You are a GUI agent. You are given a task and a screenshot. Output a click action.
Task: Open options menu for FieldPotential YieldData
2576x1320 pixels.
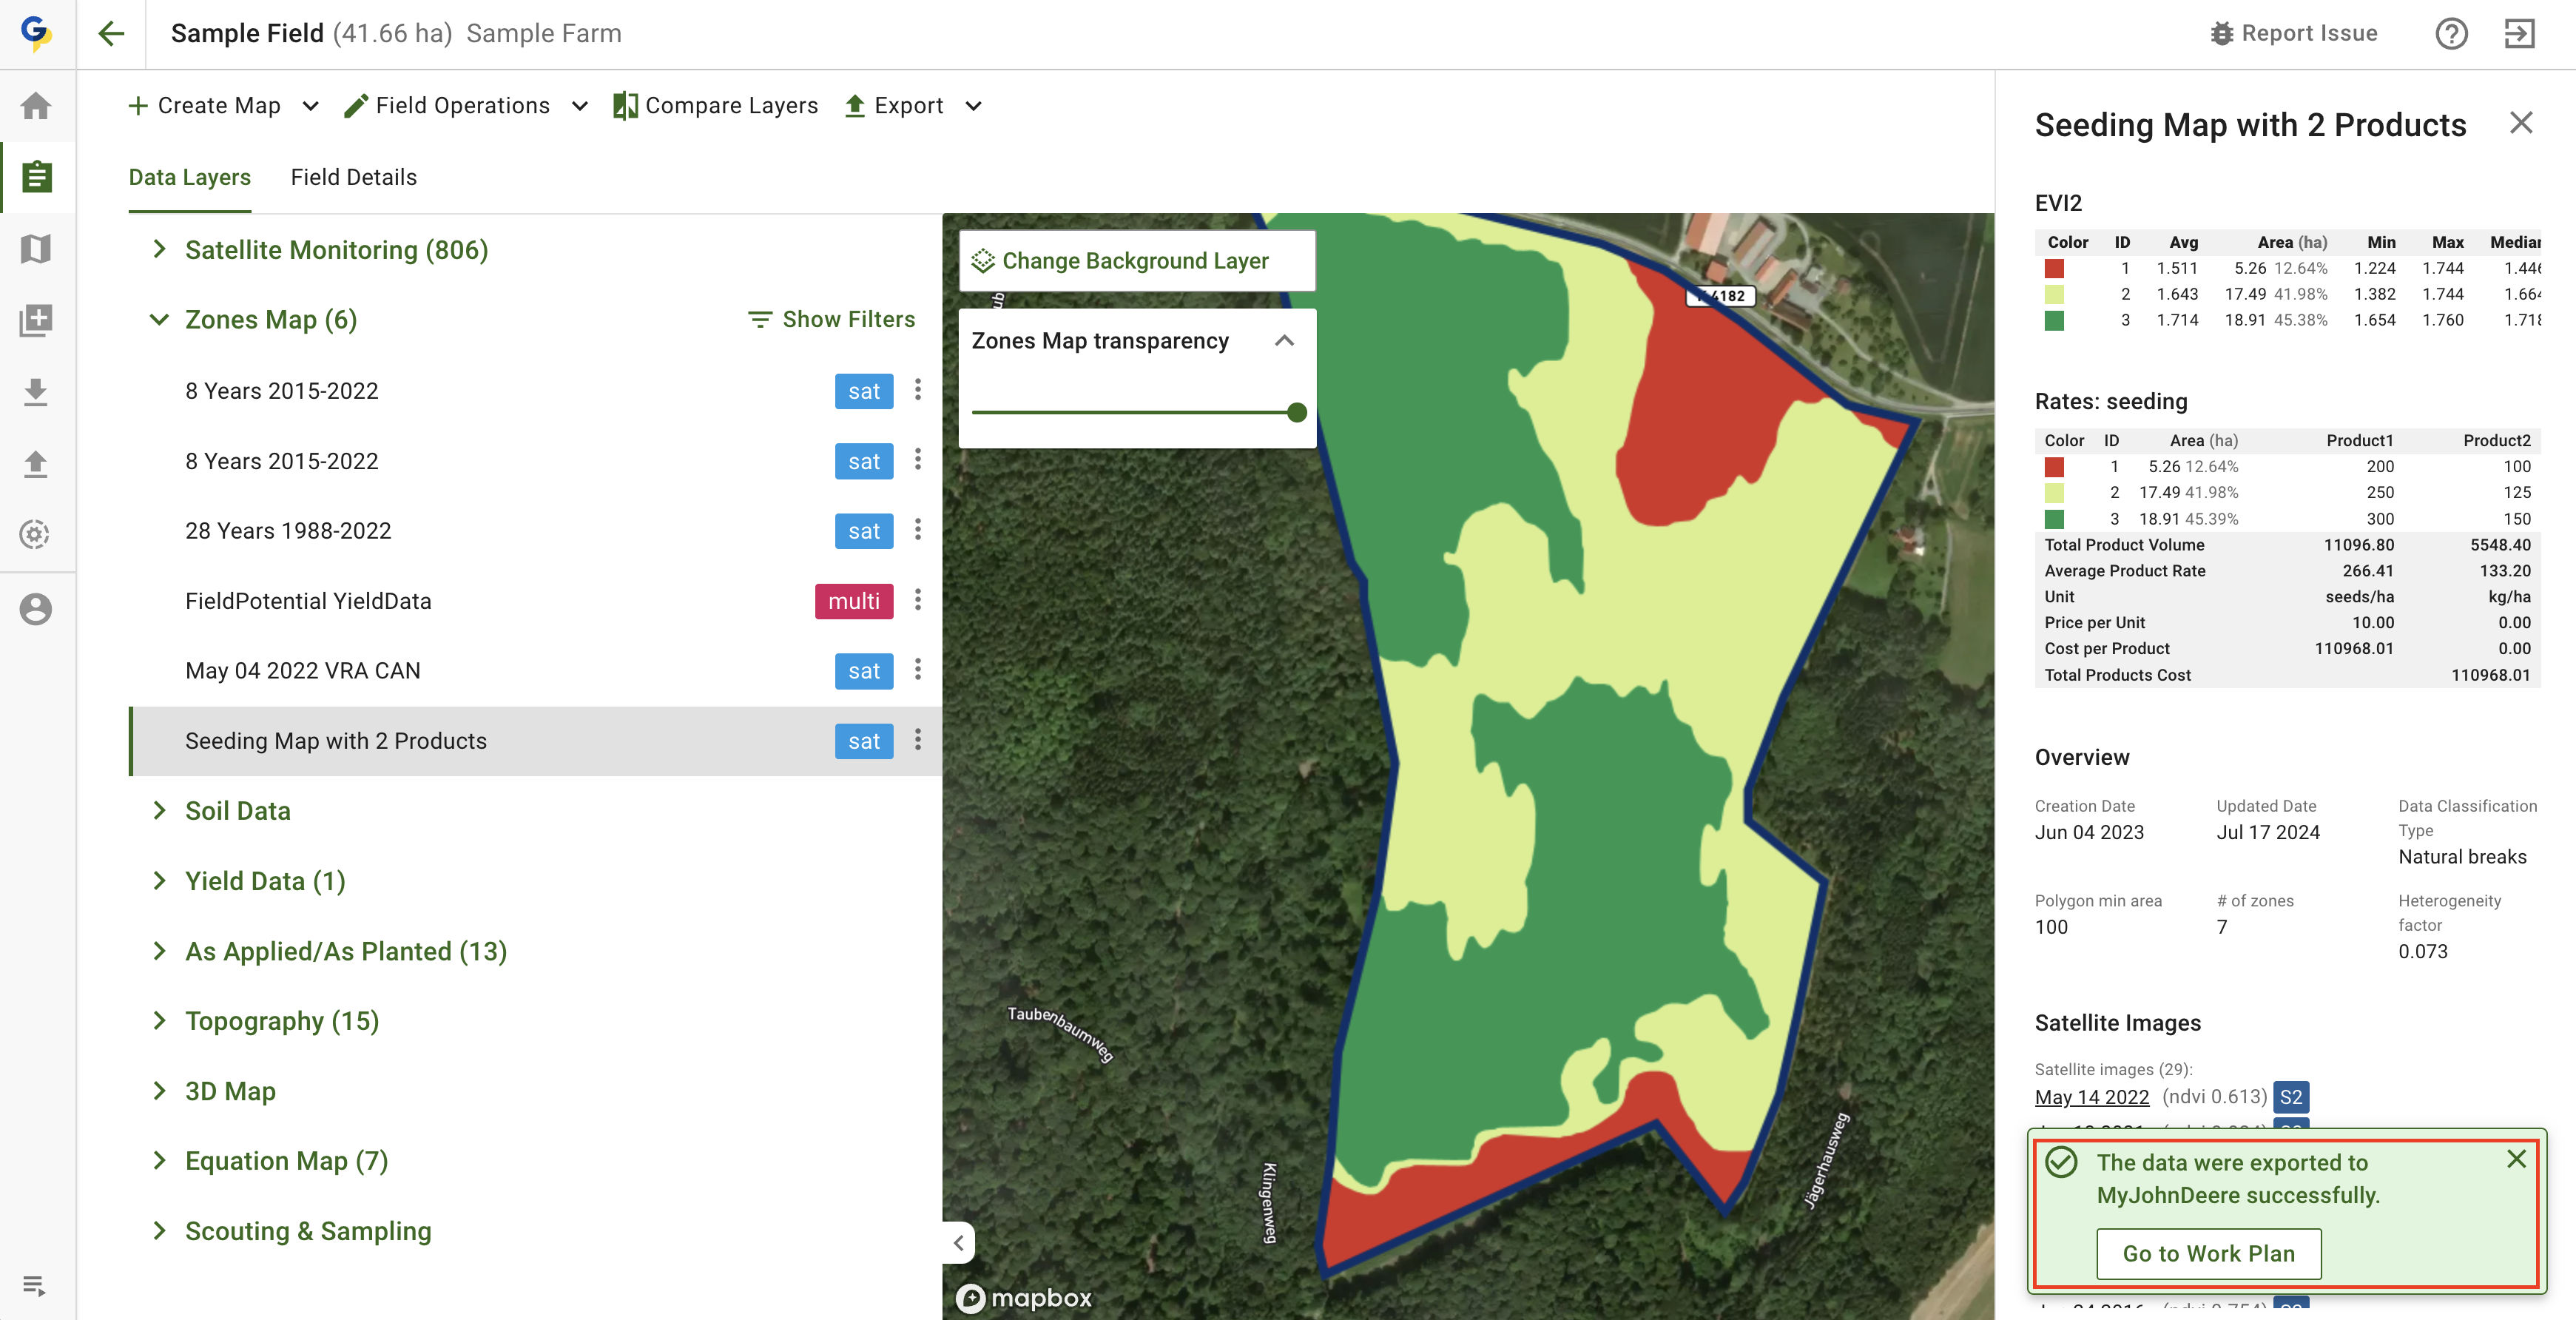tap(917, 601)
